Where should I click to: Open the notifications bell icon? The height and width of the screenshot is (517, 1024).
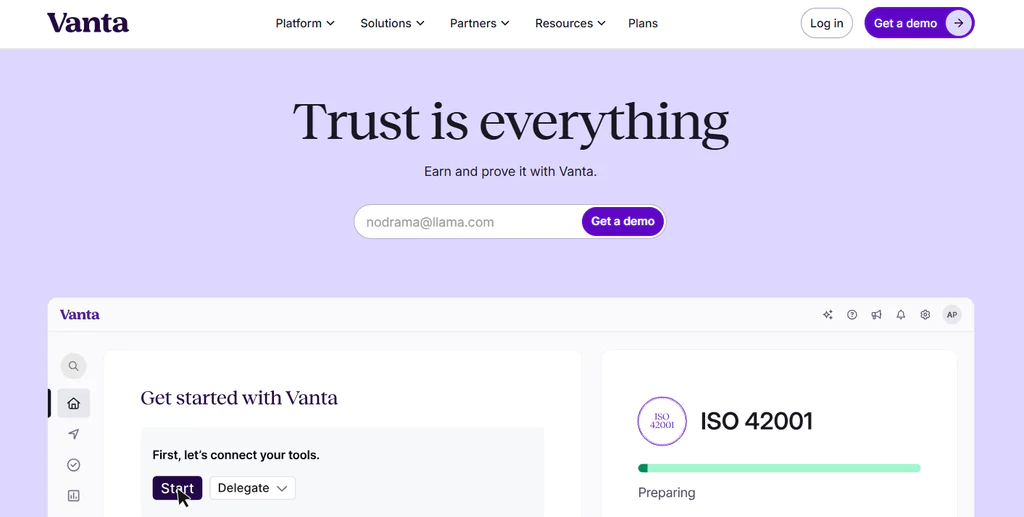901,315
